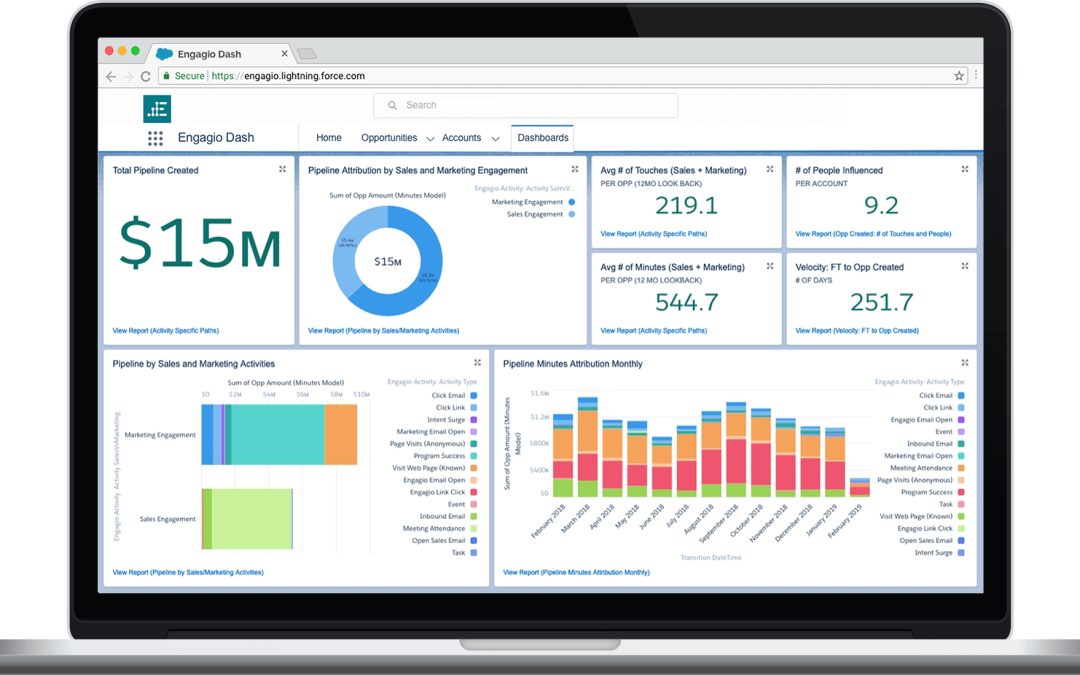Click the 219.1 touches value
The height and width of the screenshot is (675, 1080).
pos(687,205)
